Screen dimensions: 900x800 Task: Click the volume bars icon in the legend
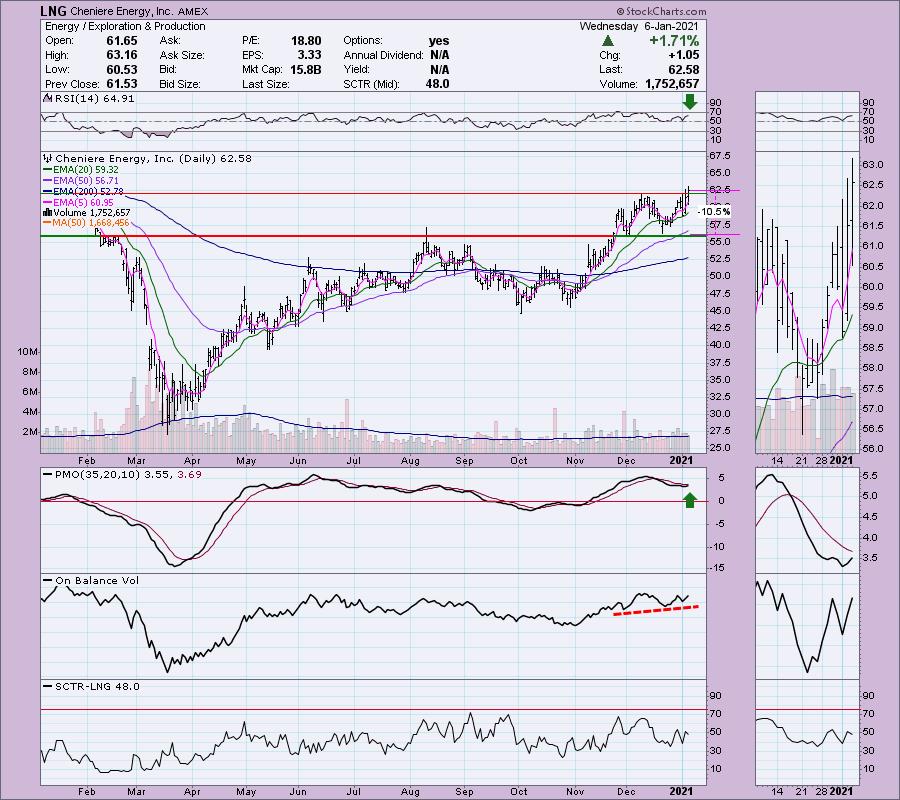[47, 213]
